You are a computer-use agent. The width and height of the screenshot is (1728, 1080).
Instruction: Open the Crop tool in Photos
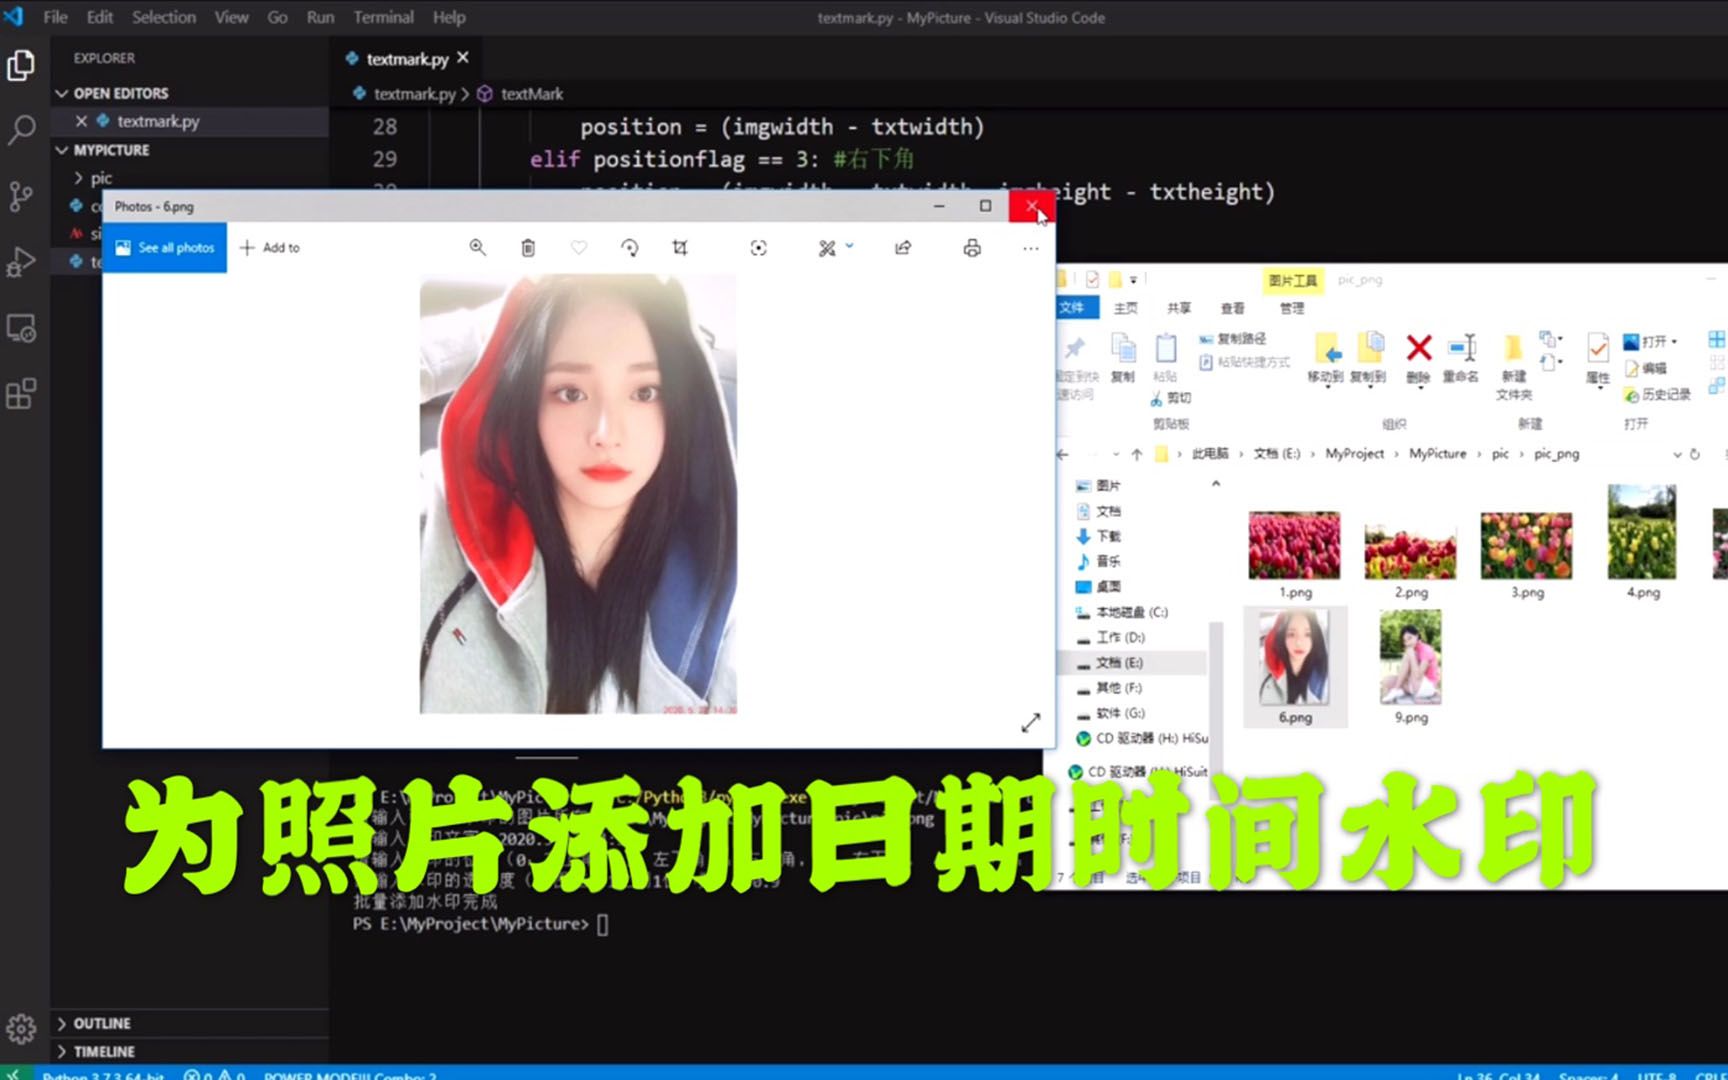pos(680,247)
